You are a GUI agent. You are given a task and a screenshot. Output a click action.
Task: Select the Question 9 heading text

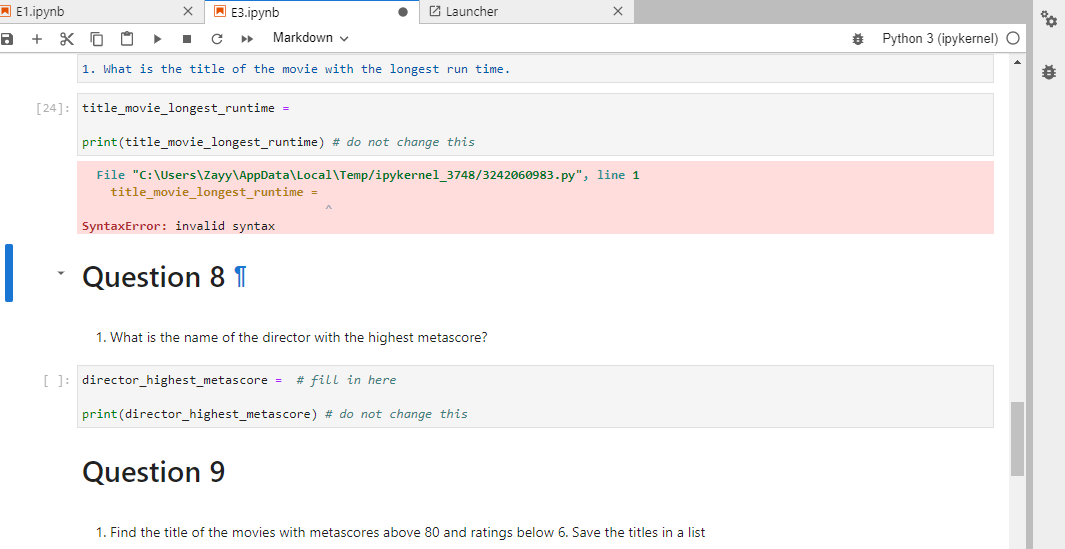pos(154,472)
